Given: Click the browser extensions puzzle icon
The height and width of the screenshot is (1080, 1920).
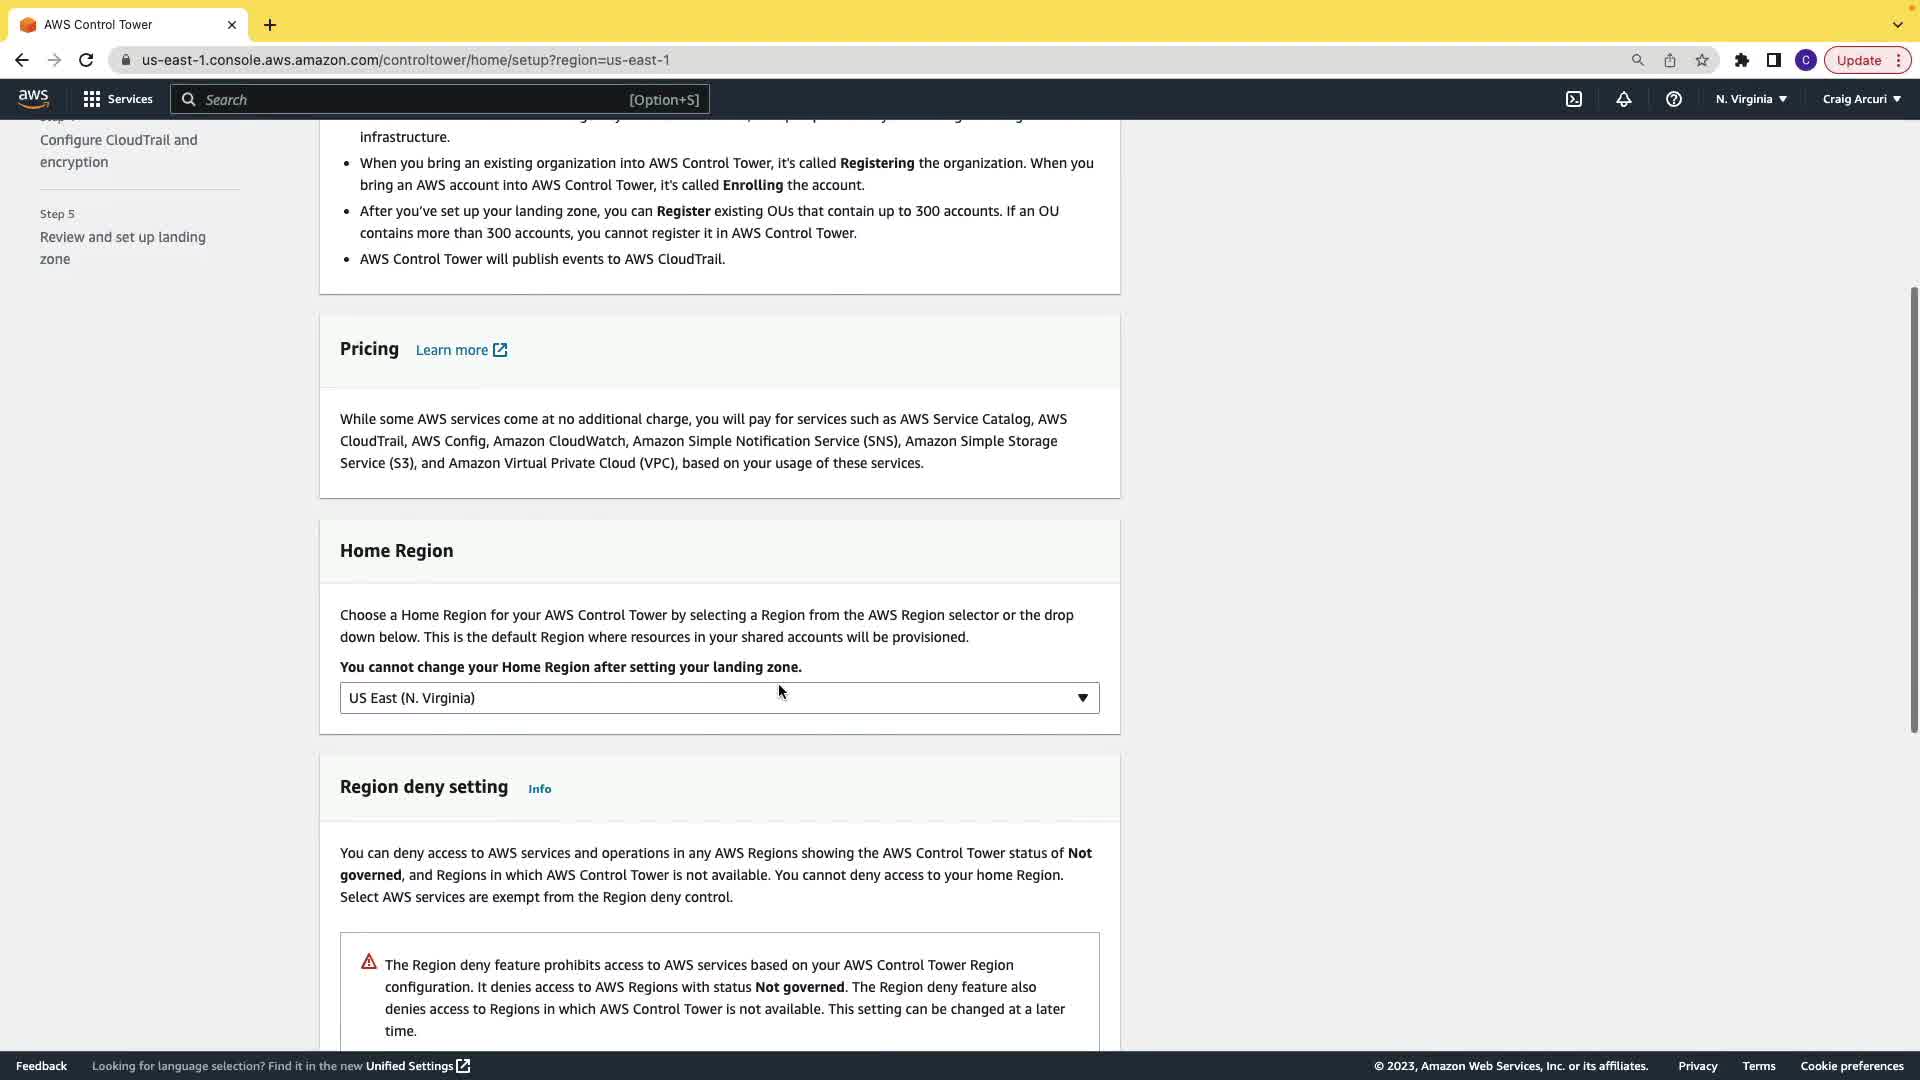Looking at the screenshot, I should click(x=1742, y=60).
